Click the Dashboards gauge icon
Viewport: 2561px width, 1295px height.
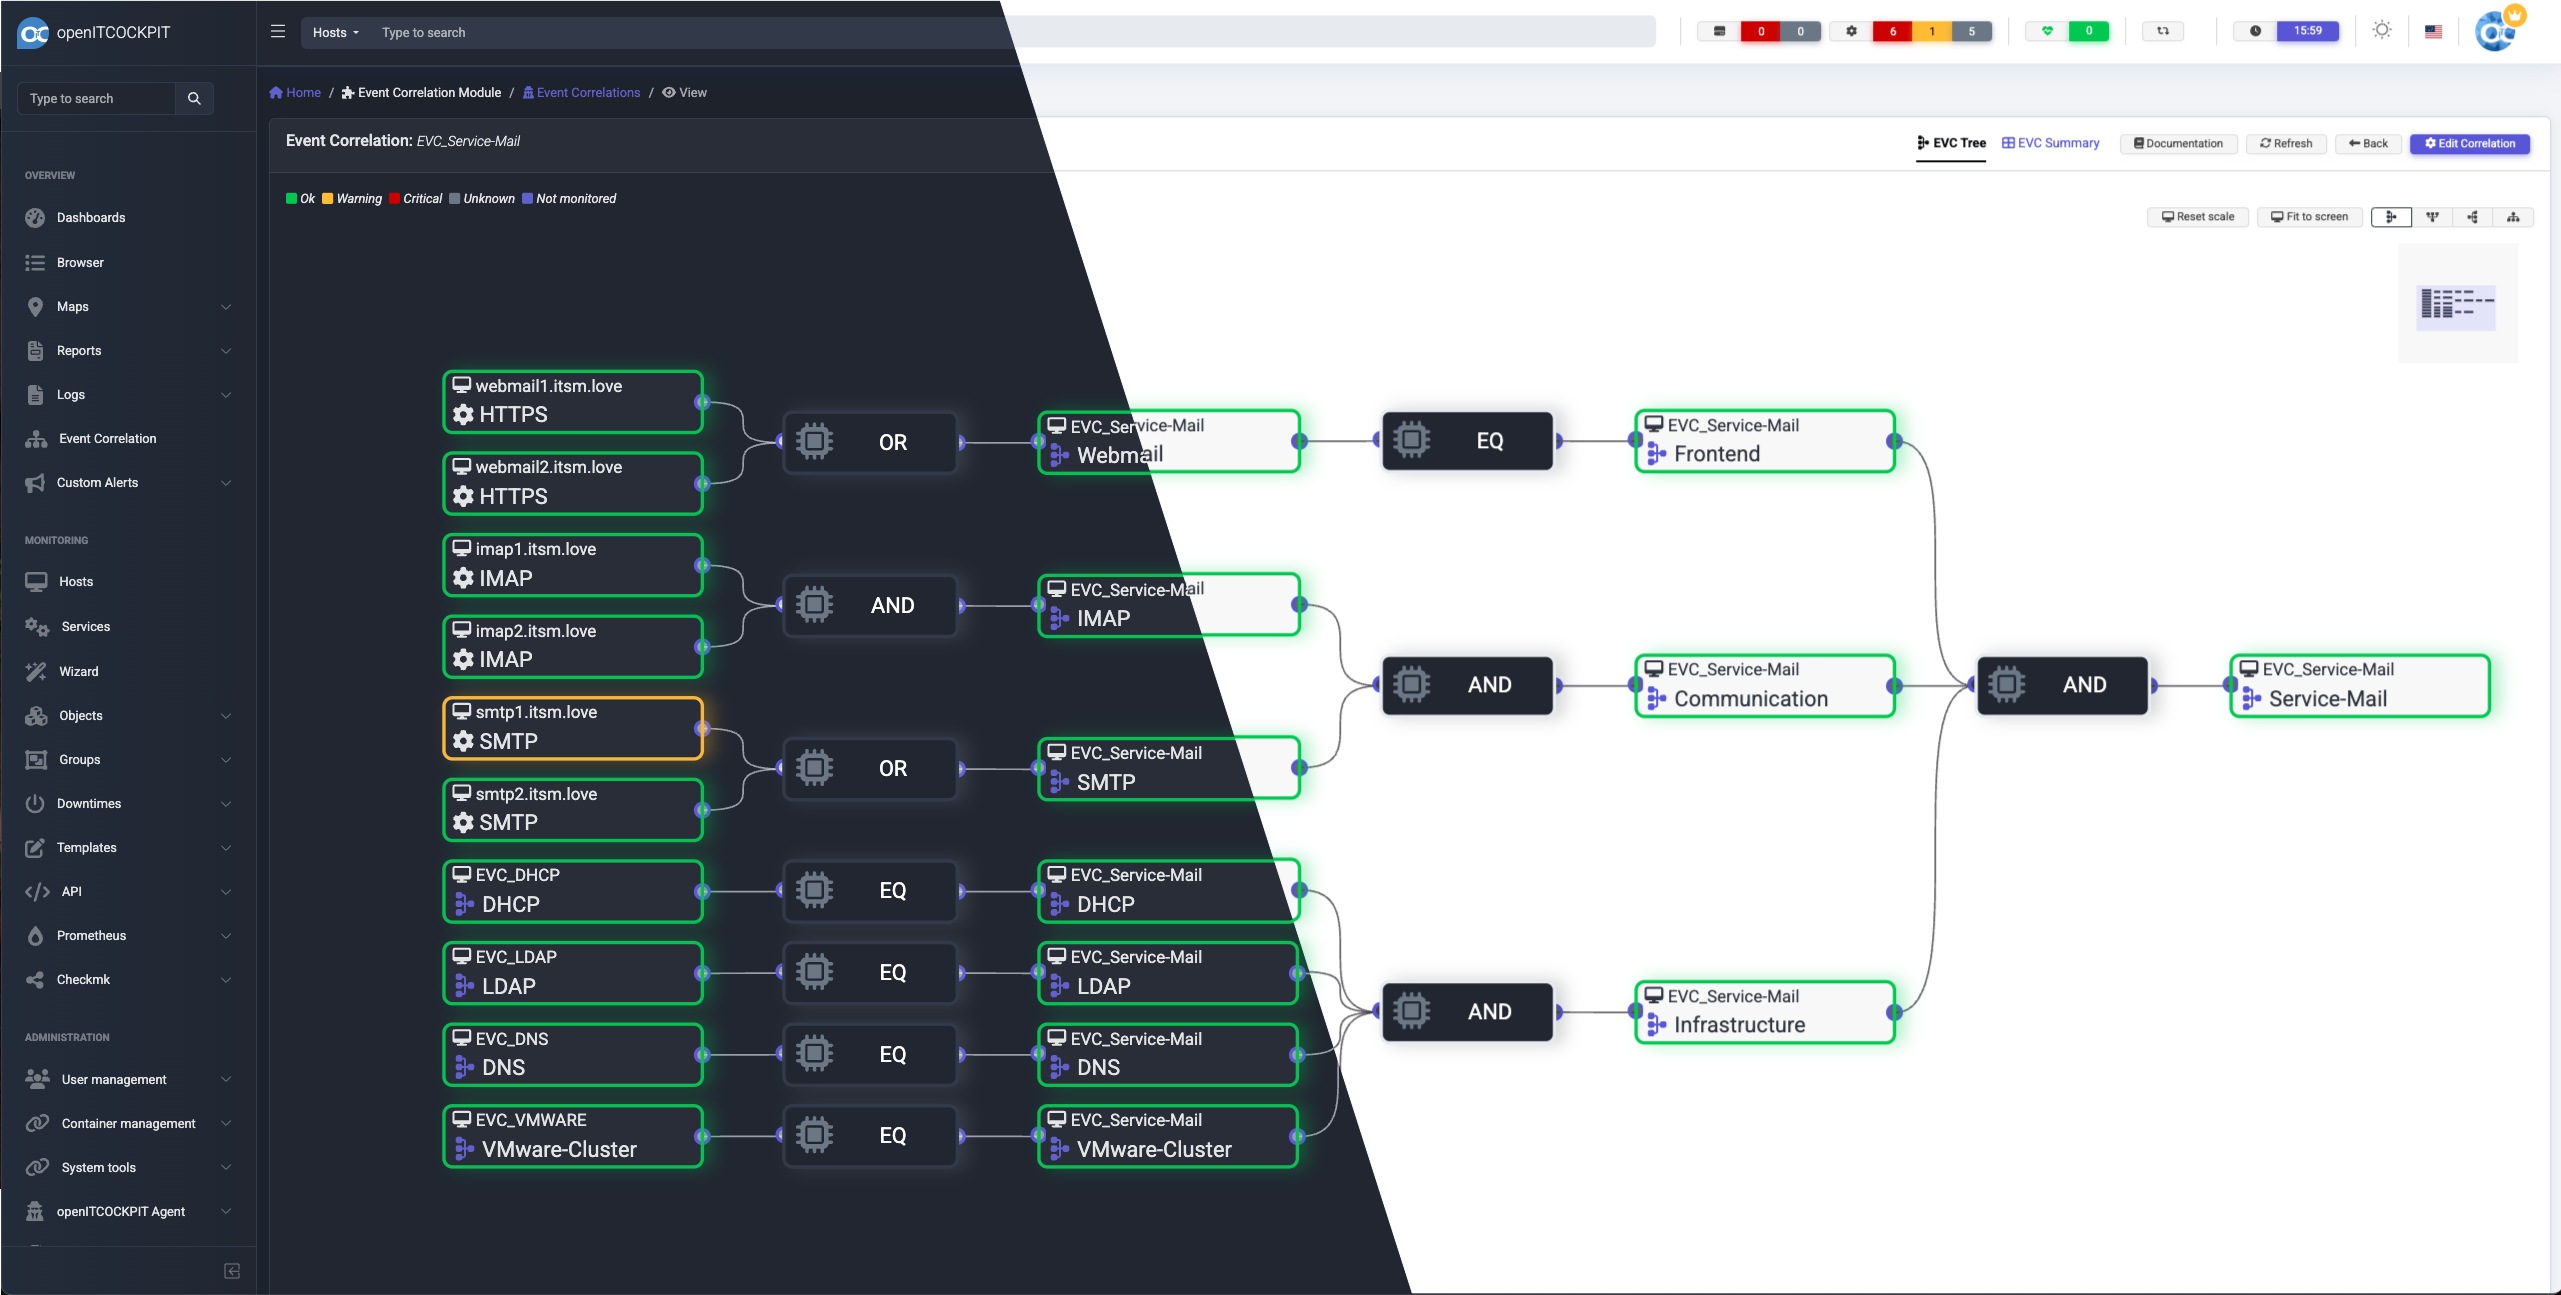(x=35, y=218)
